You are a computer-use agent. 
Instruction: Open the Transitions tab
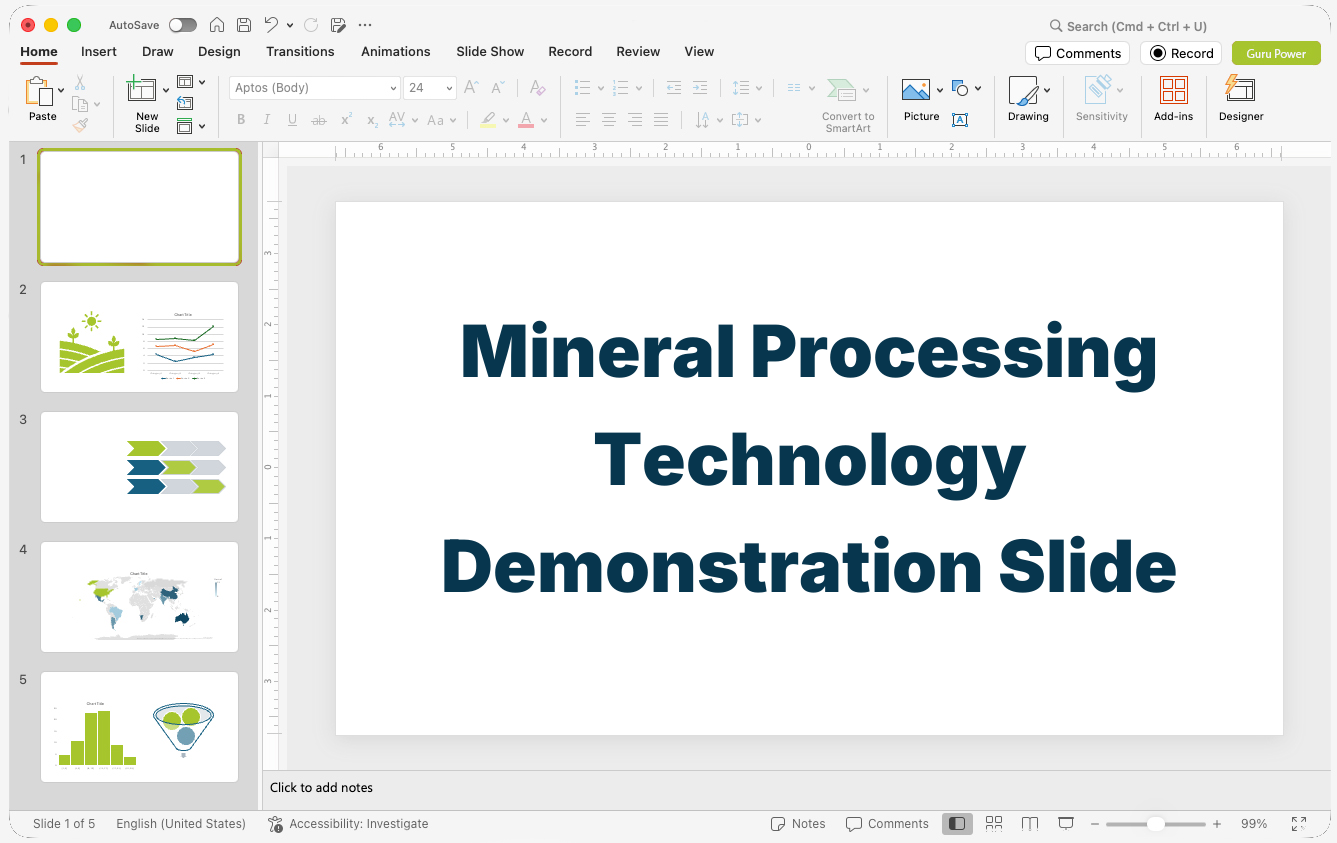pyautogui.click(x=300, y=51)
